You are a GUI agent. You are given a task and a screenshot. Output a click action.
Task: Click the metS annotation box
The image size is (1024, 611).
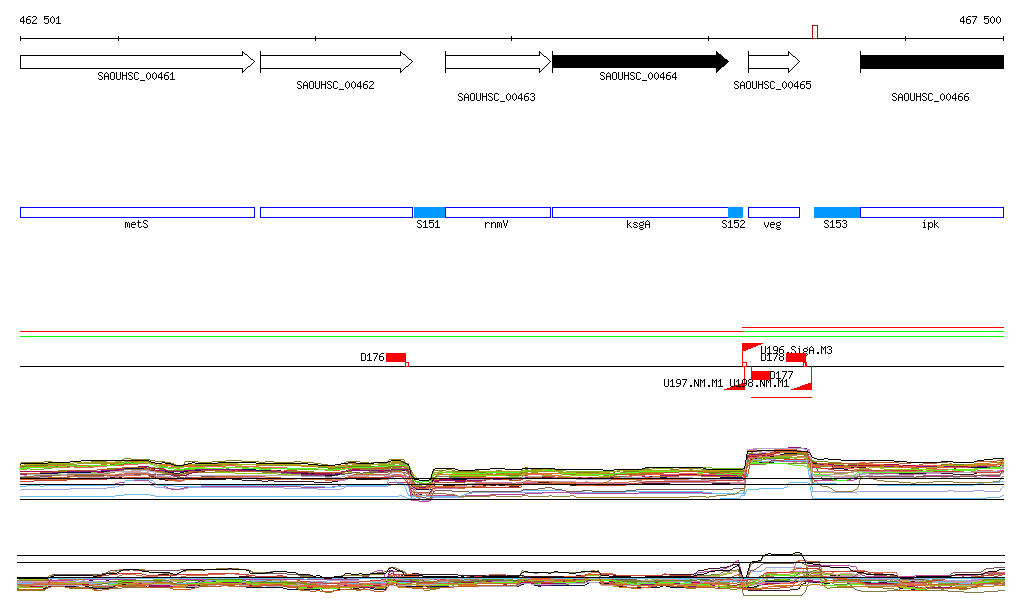click(137, 212)
